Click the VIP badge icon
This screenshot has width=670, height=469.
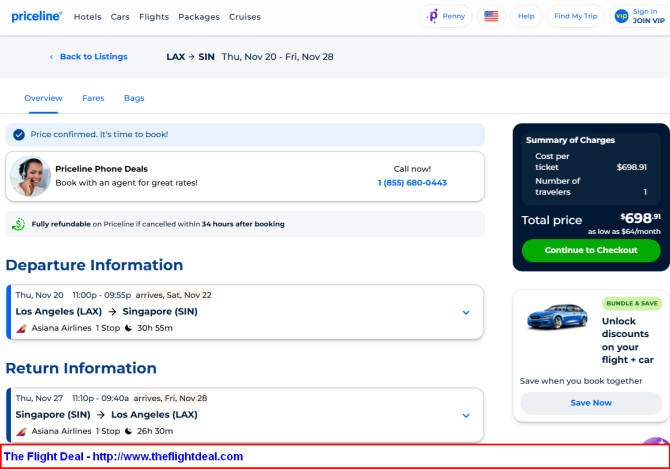(x=621, y=16)
